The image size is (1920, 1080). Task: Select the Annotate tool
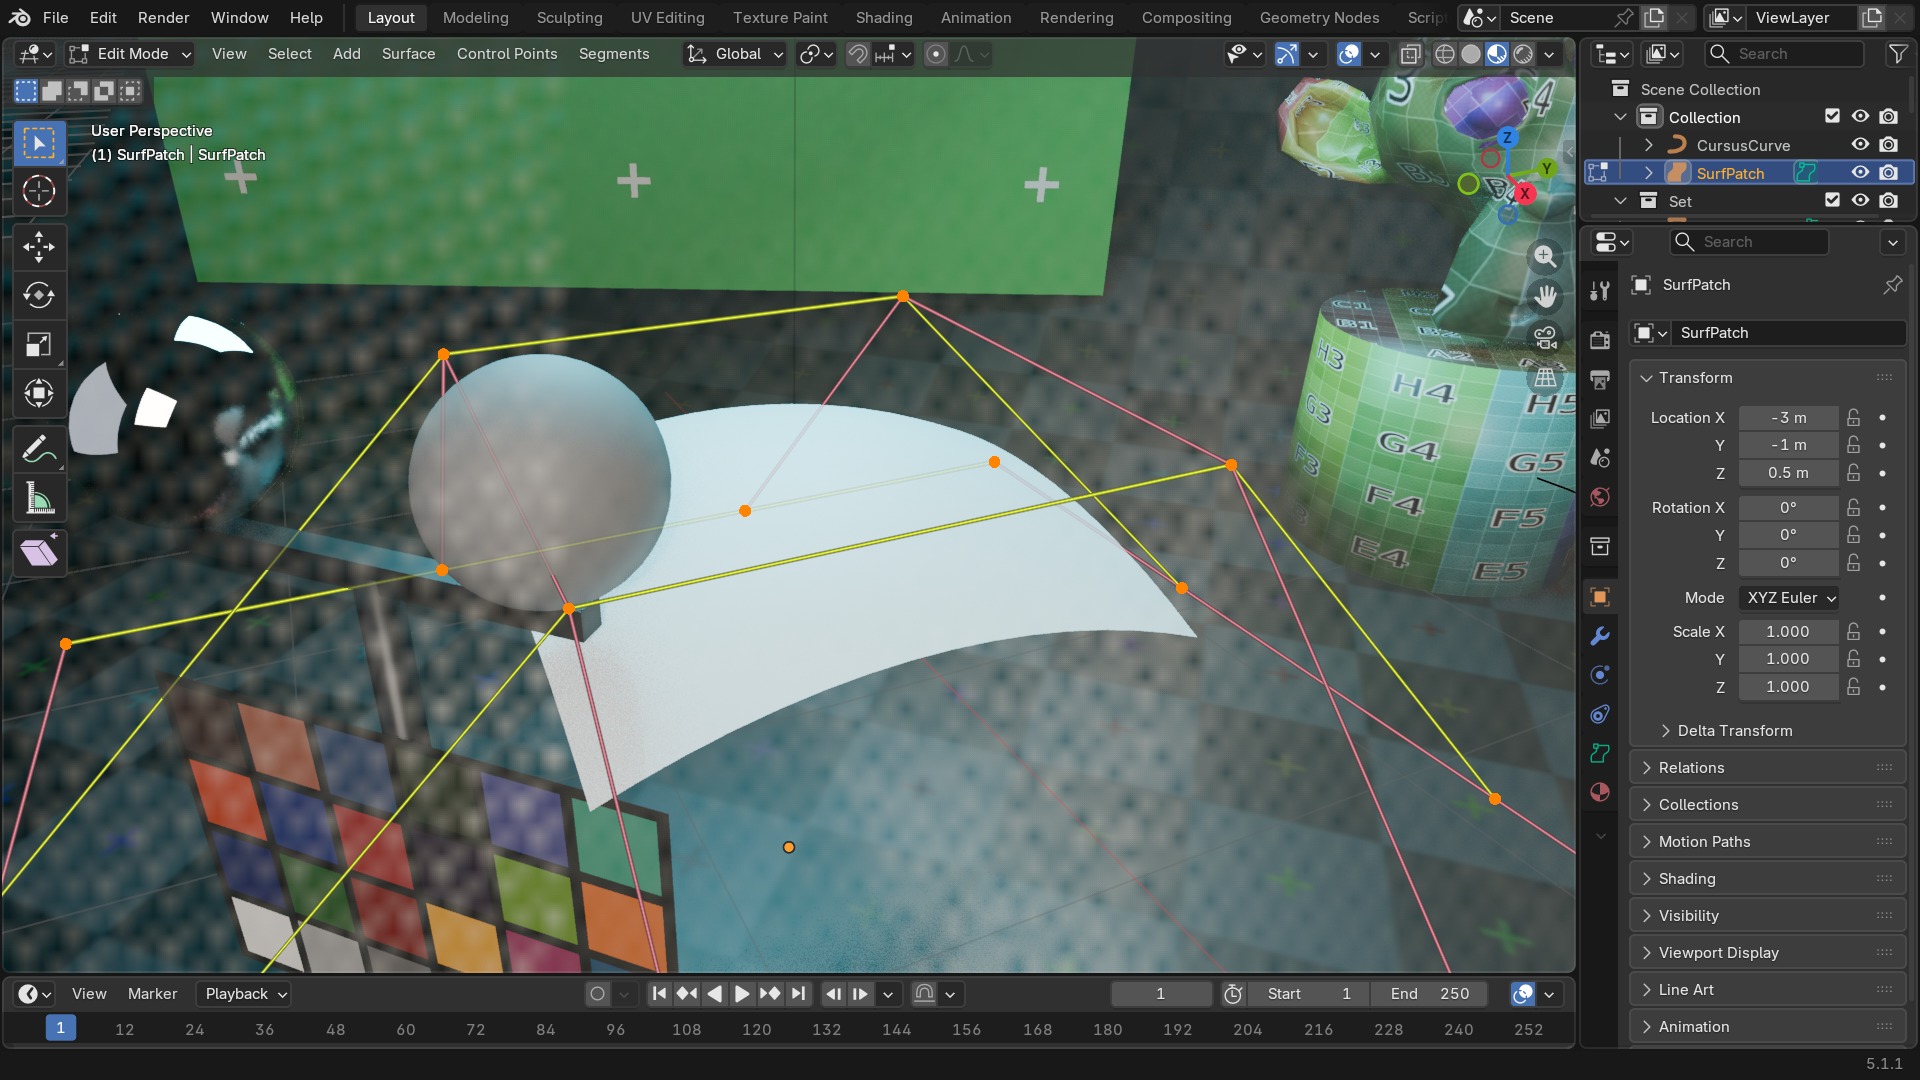point(39,449)
